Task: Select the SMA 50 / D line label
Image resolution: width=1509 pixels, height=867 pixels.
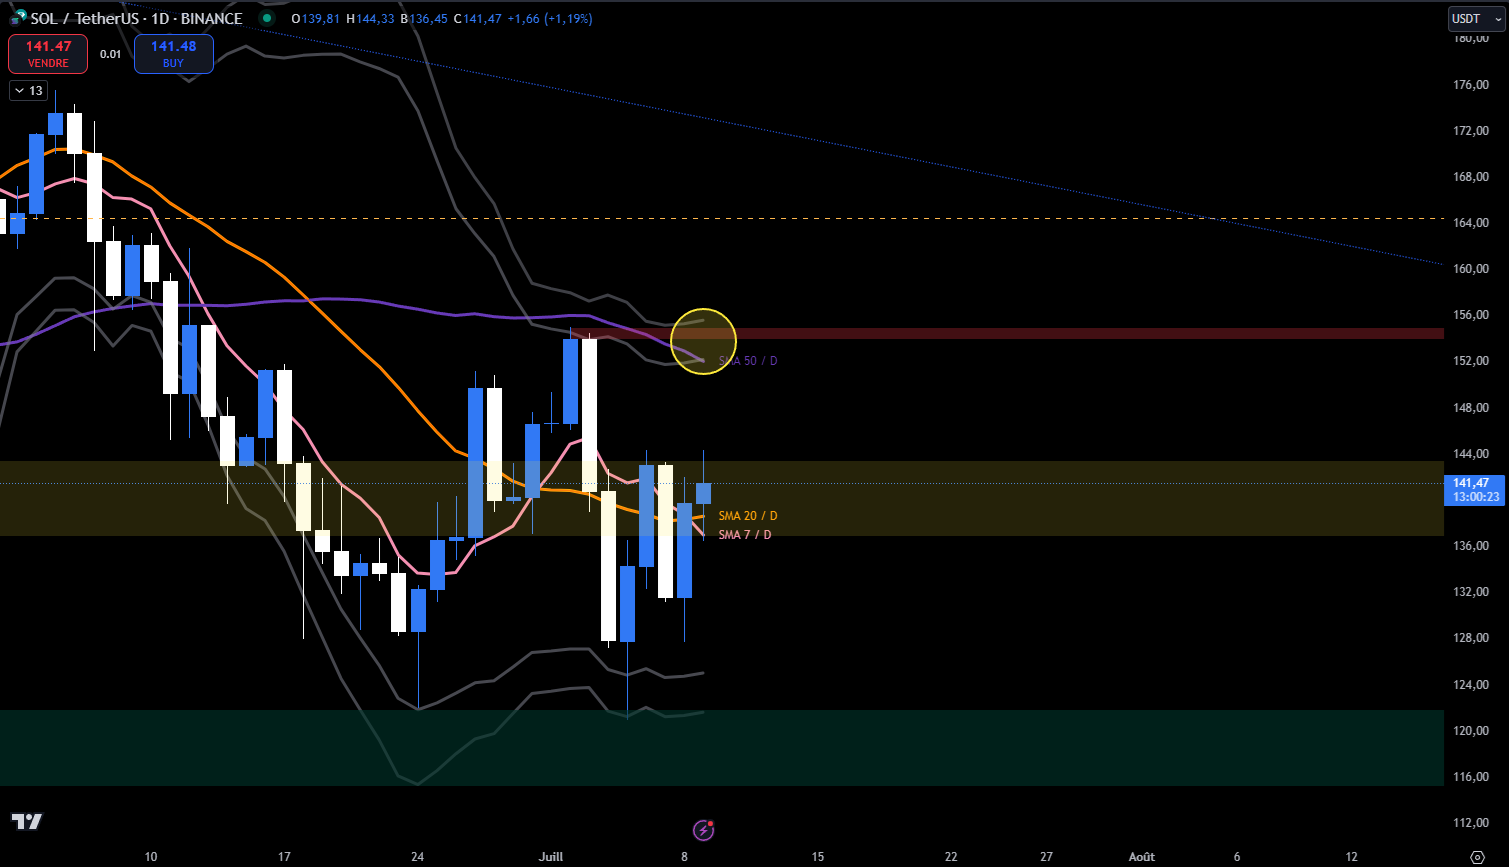Action: click(x=748, y=361)
